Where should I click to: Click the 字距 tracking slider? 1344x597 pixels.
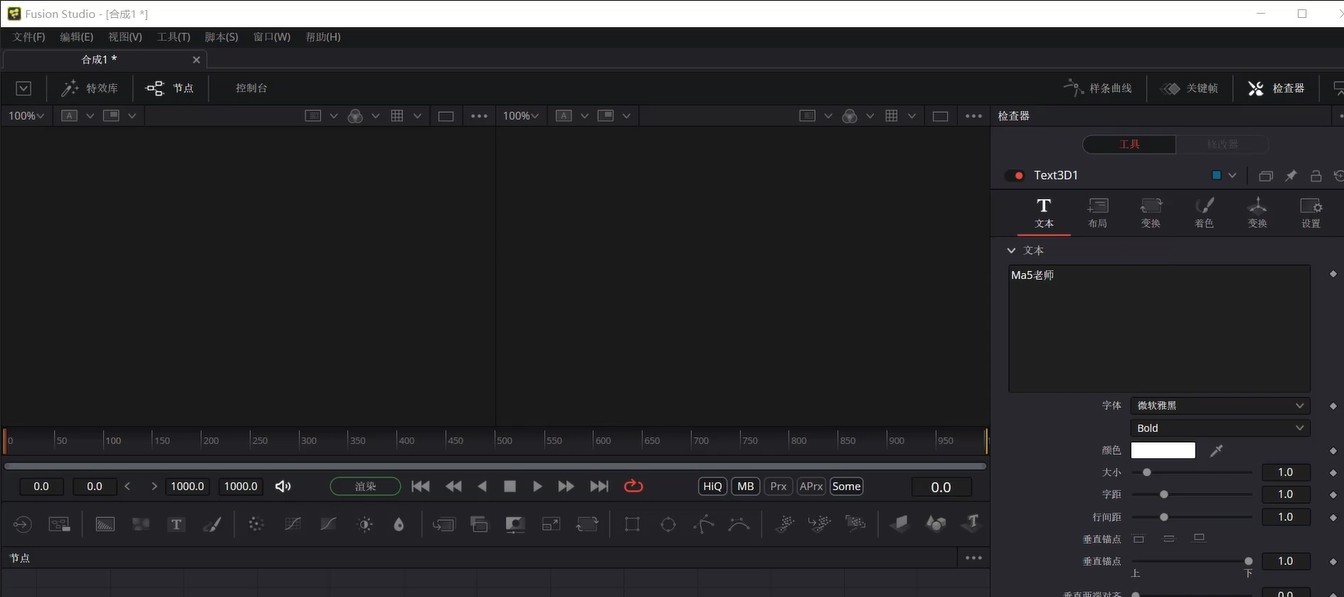1192,494
